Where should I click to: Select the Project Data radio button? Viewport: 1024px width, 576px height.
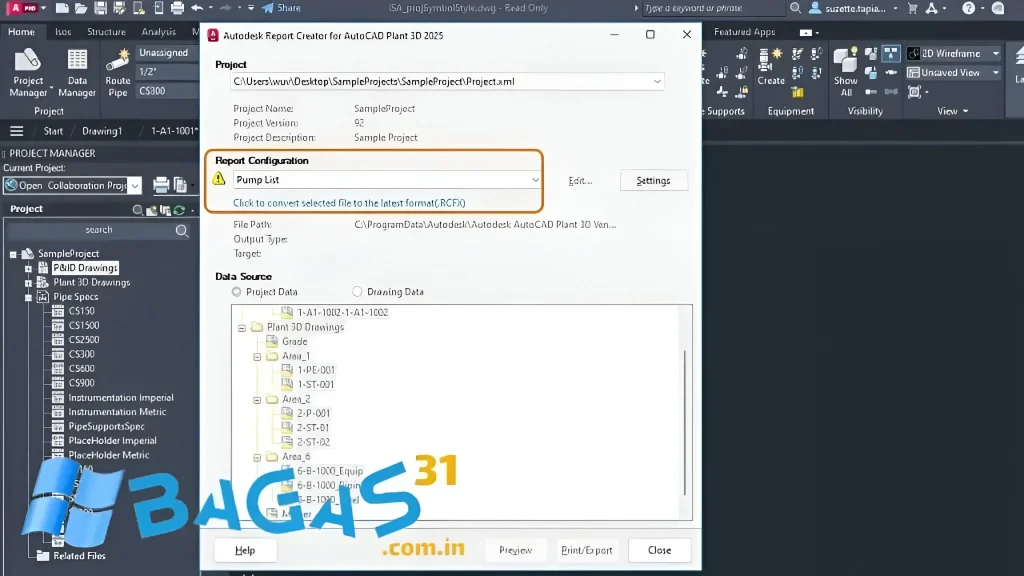(x=236, y=292)
